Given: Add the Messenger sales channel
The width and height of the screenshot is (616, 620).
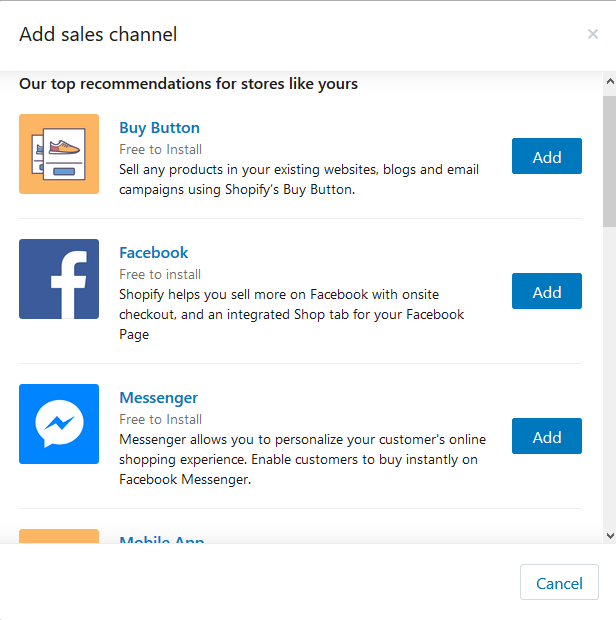Looking at the screenshot, I should click(546, 436).
